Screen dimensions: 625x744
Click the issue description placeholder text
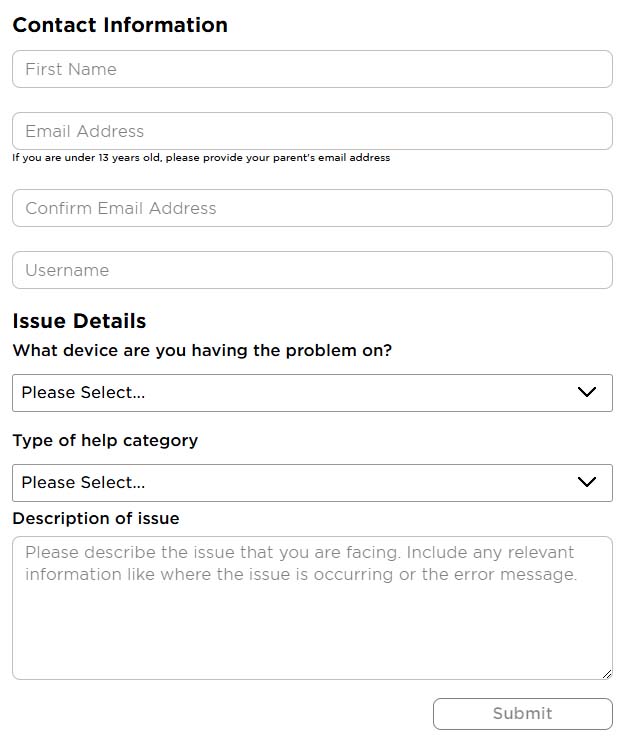coord(301,563)
